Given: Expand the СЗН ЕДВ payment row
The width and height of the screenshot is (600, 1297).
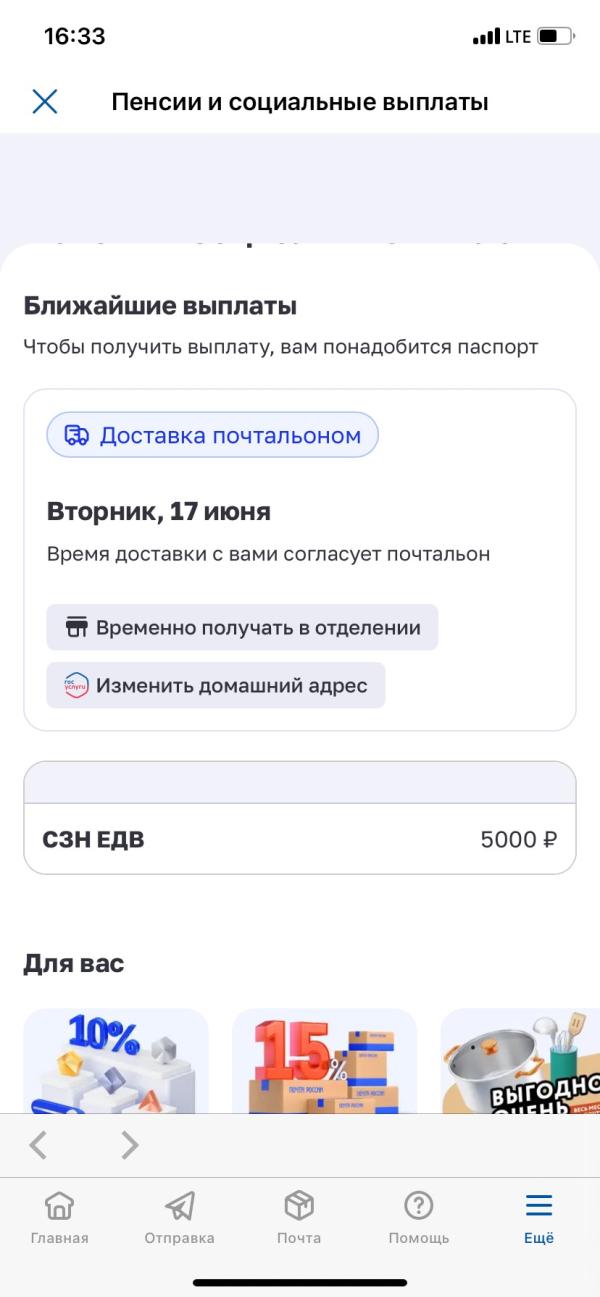Looking at the screenshot, I should [299, 839].
